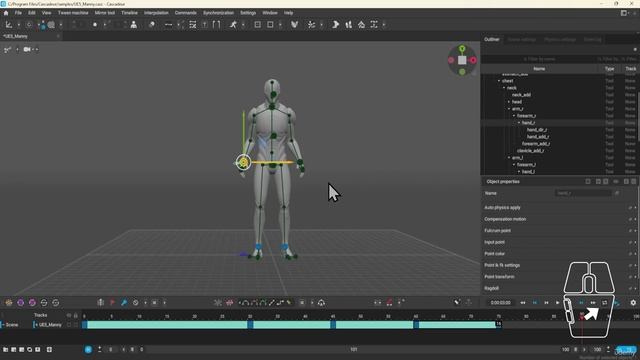
Task: Start animation playback
Action: click(558, 303)
